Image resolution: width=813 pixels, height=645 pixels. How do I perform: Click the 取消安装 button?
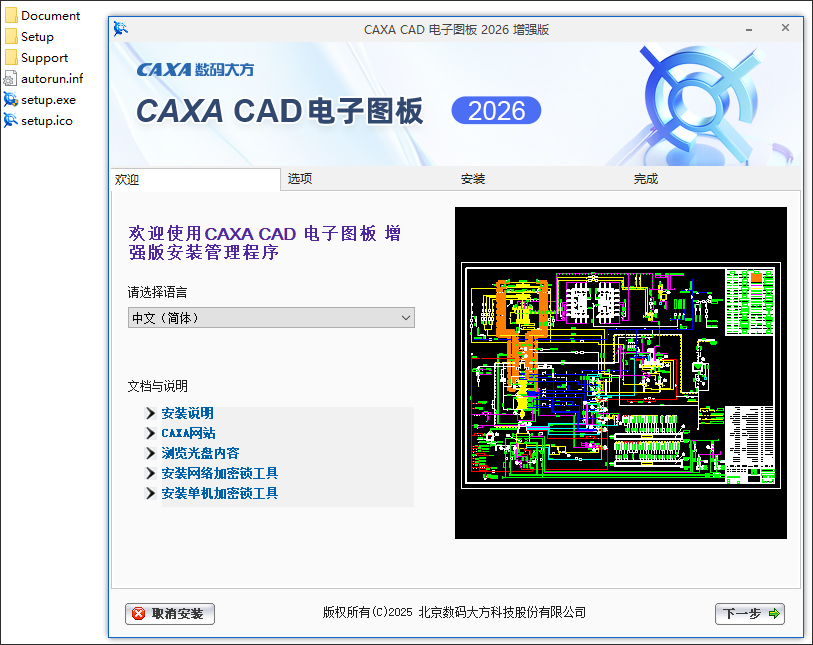point(169,614)
